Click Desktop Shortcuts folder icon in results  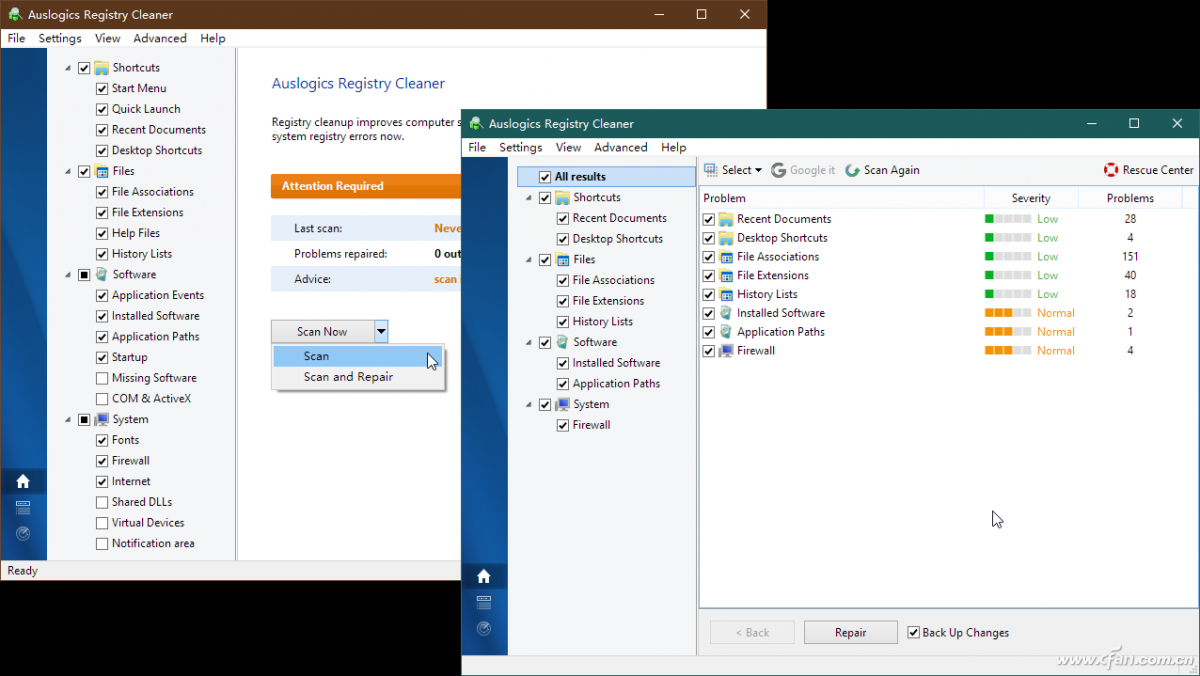[x=726, y=238]
